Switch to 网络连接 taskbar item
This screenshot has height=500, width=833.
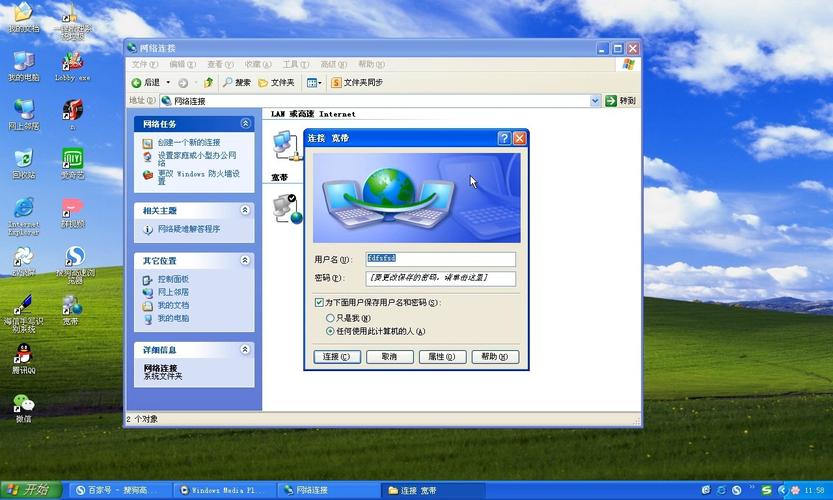tap(328, 490)
